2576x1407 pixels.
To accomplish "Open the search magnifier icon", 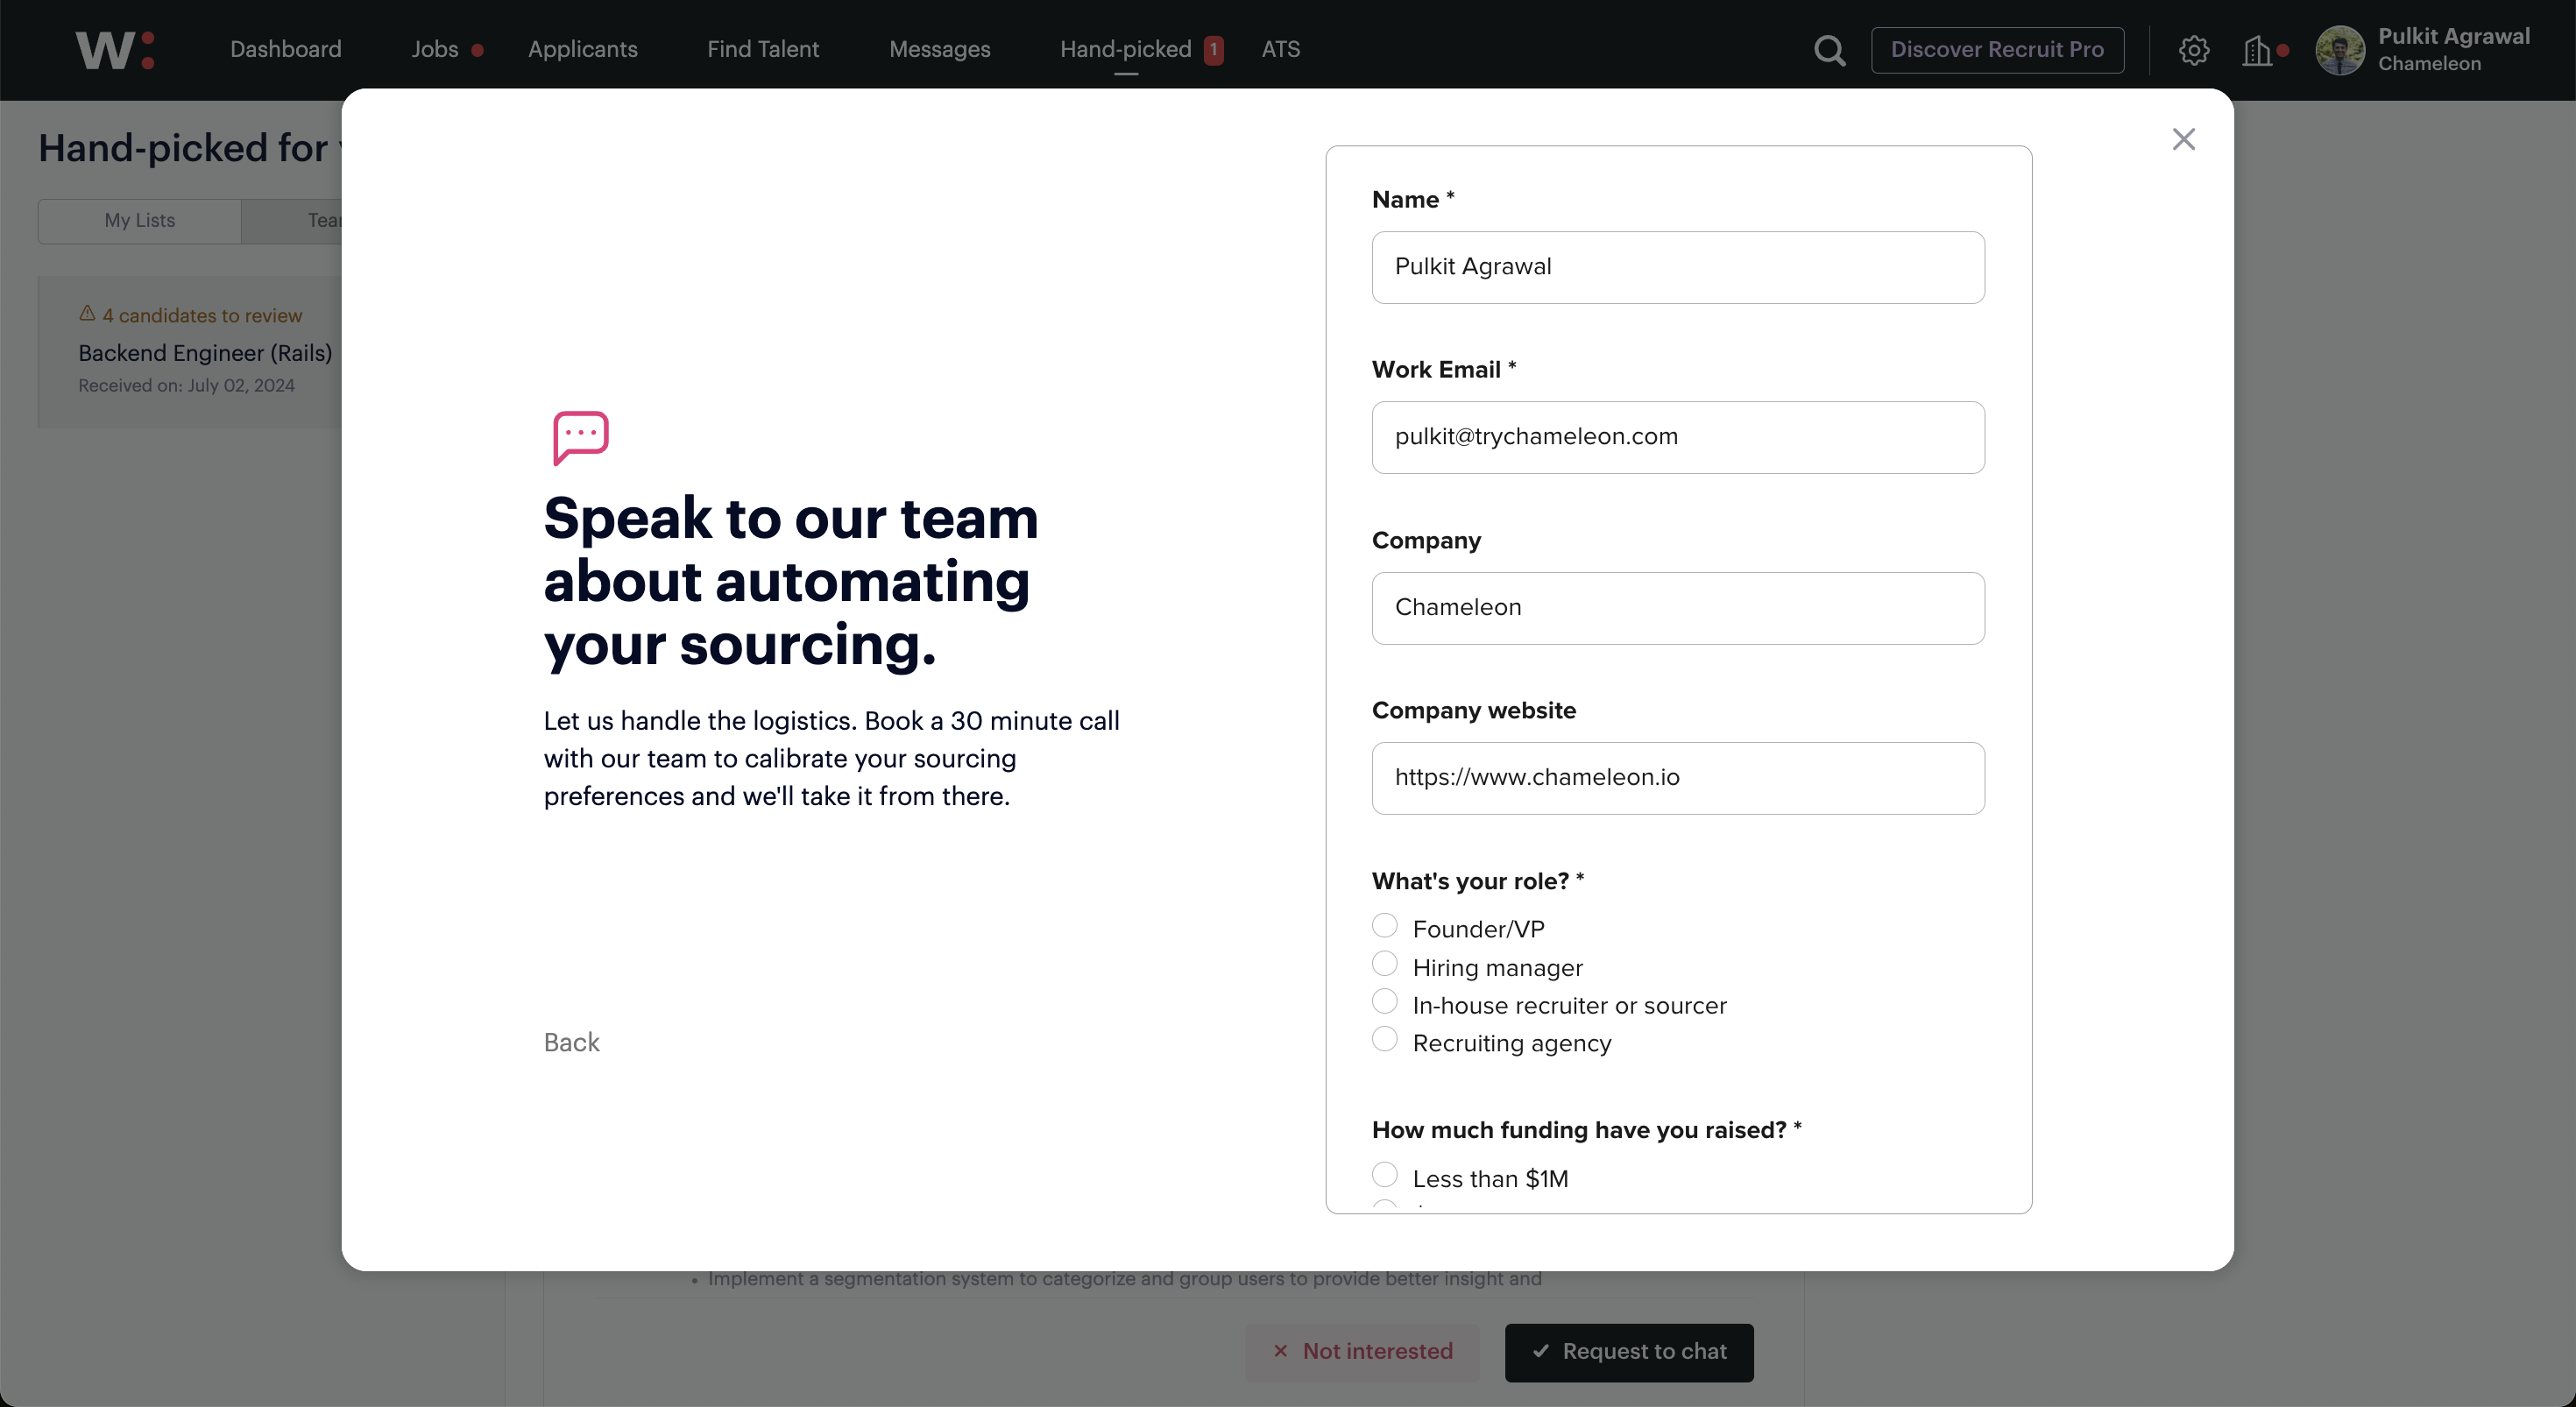I will click(x=1829, y=50).
